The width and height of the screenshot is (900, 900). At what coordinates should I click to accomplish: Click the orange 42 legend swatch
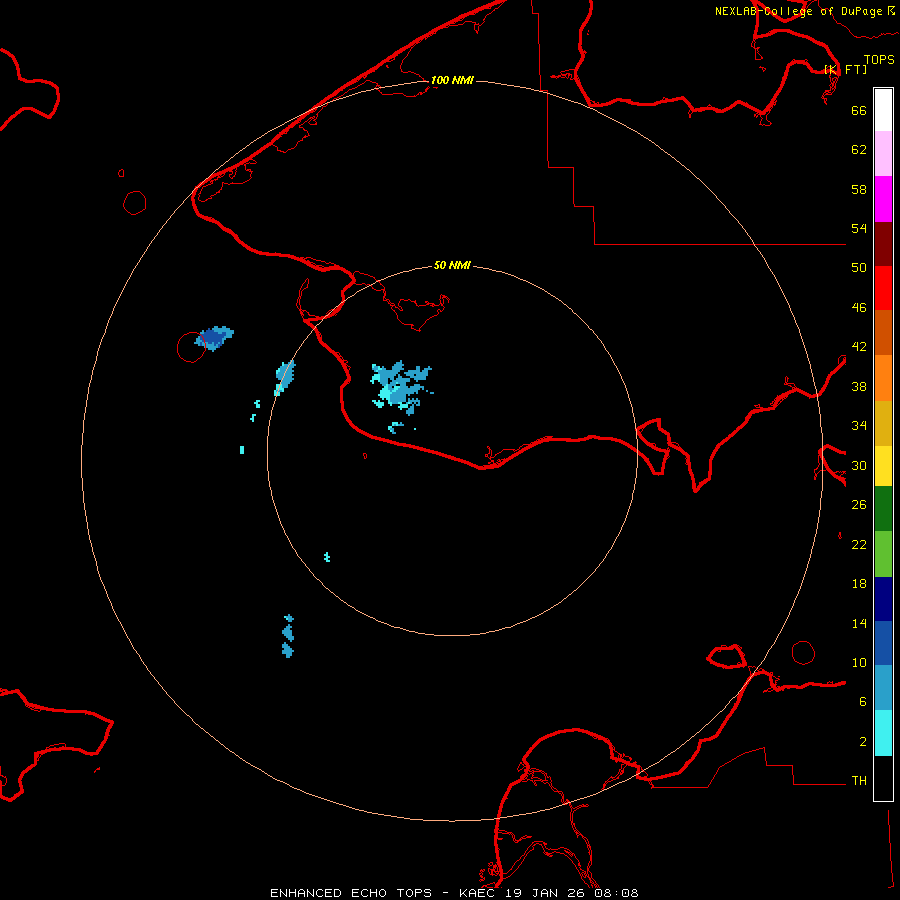point(883,378)
